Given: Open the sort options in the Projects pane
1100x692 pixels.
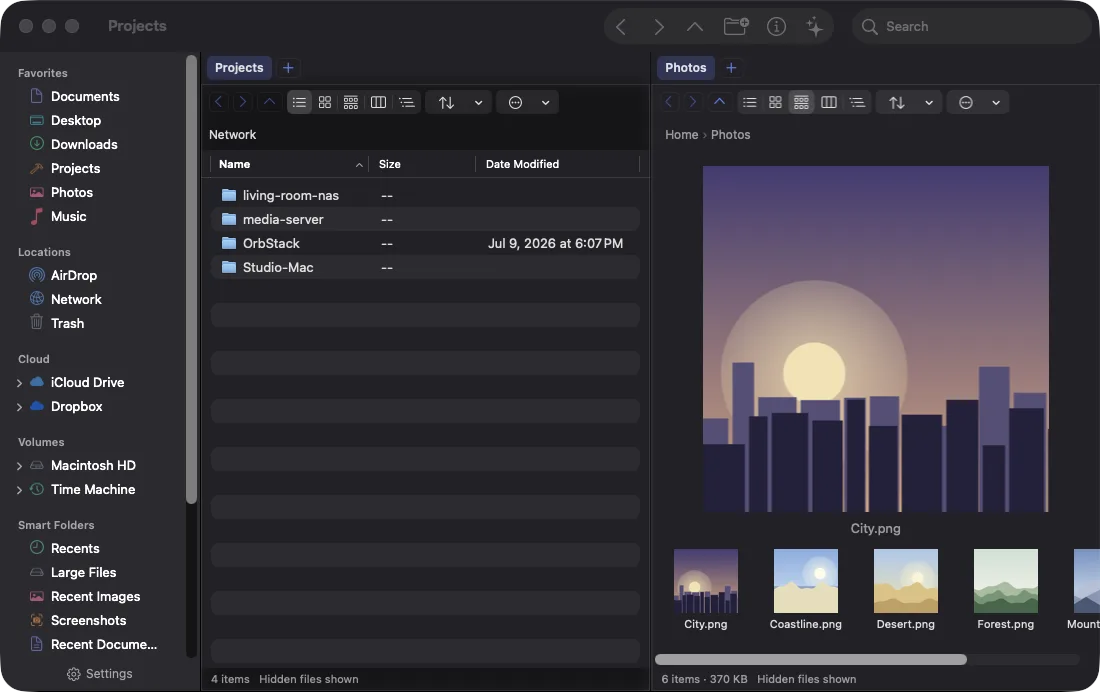Looking at the screenshot, I should [446, 102].
